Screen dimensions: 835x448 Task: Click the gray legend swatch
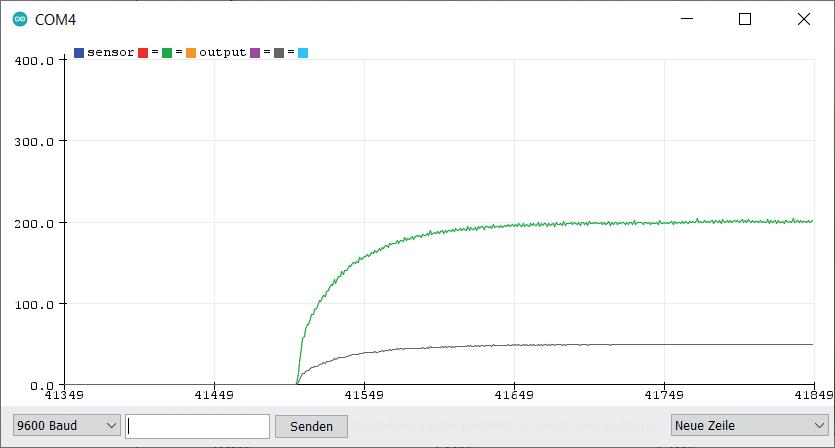point(279,53)
